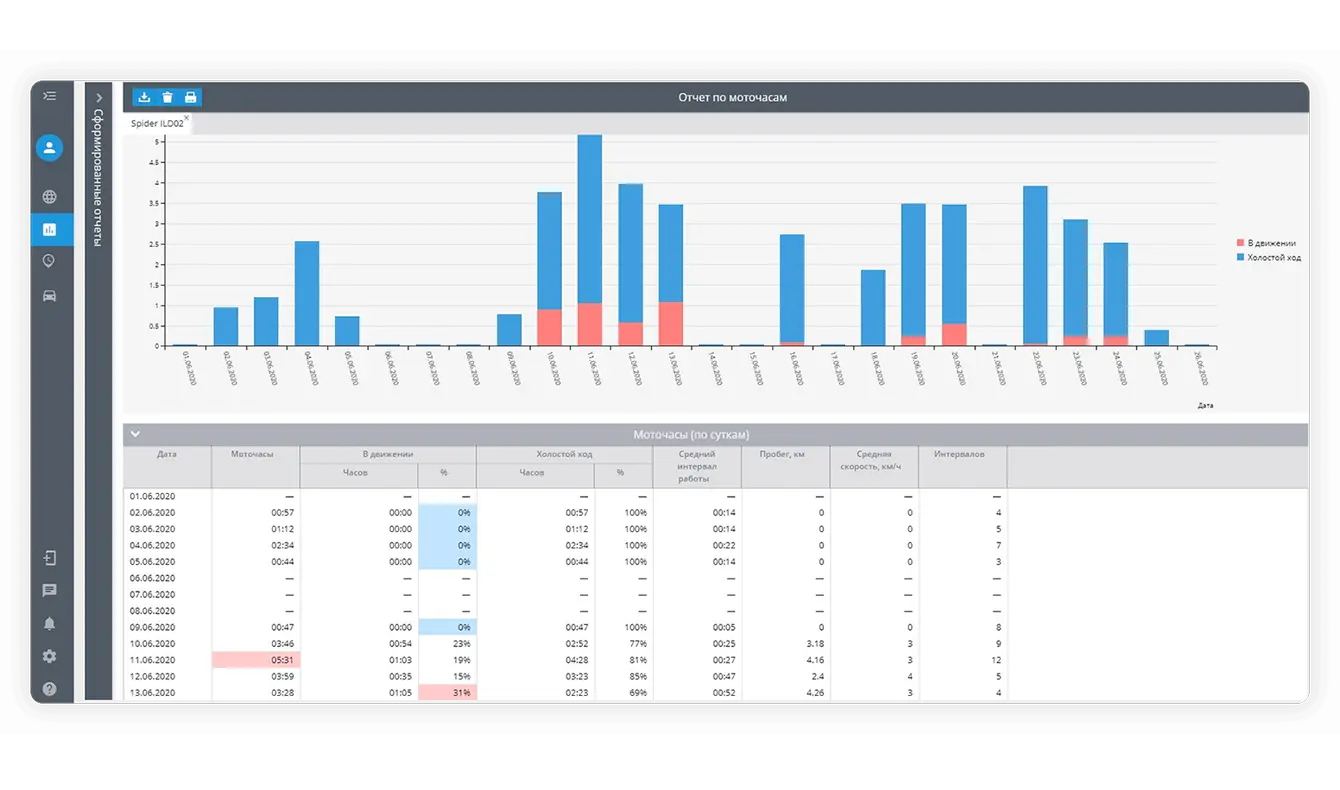This screenshot has width=1340, height=790.
Task: Expand the 'Сформированные отчеты' side panel
Action: coord(99,98)
